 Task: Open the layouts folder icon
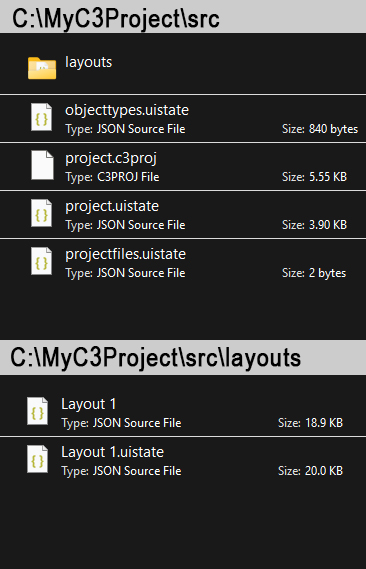click(x=42, y=68)
